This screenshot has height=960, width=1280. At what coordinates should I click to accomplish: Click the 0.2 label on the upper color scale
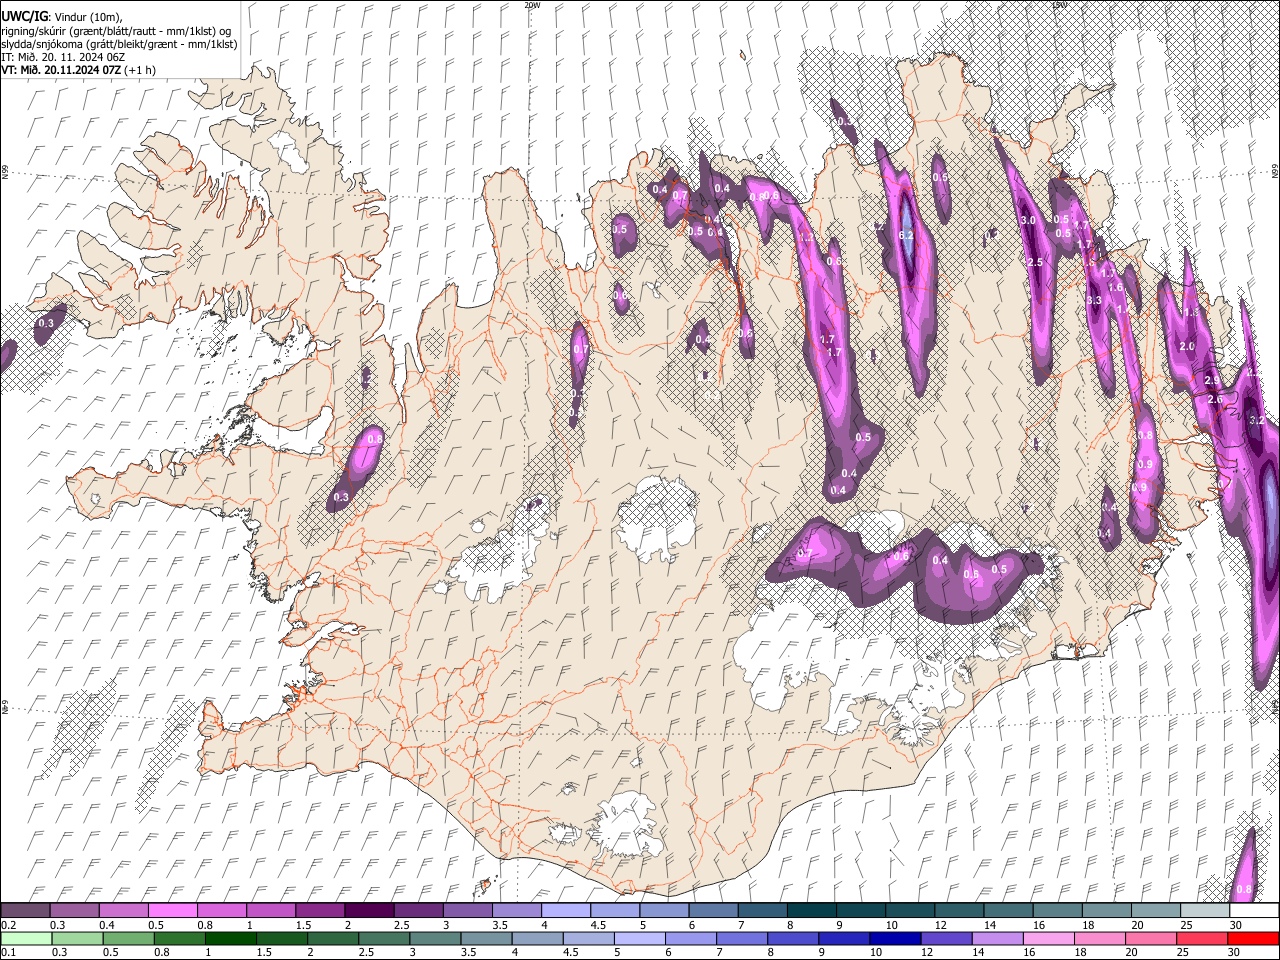tap(8, 925)
